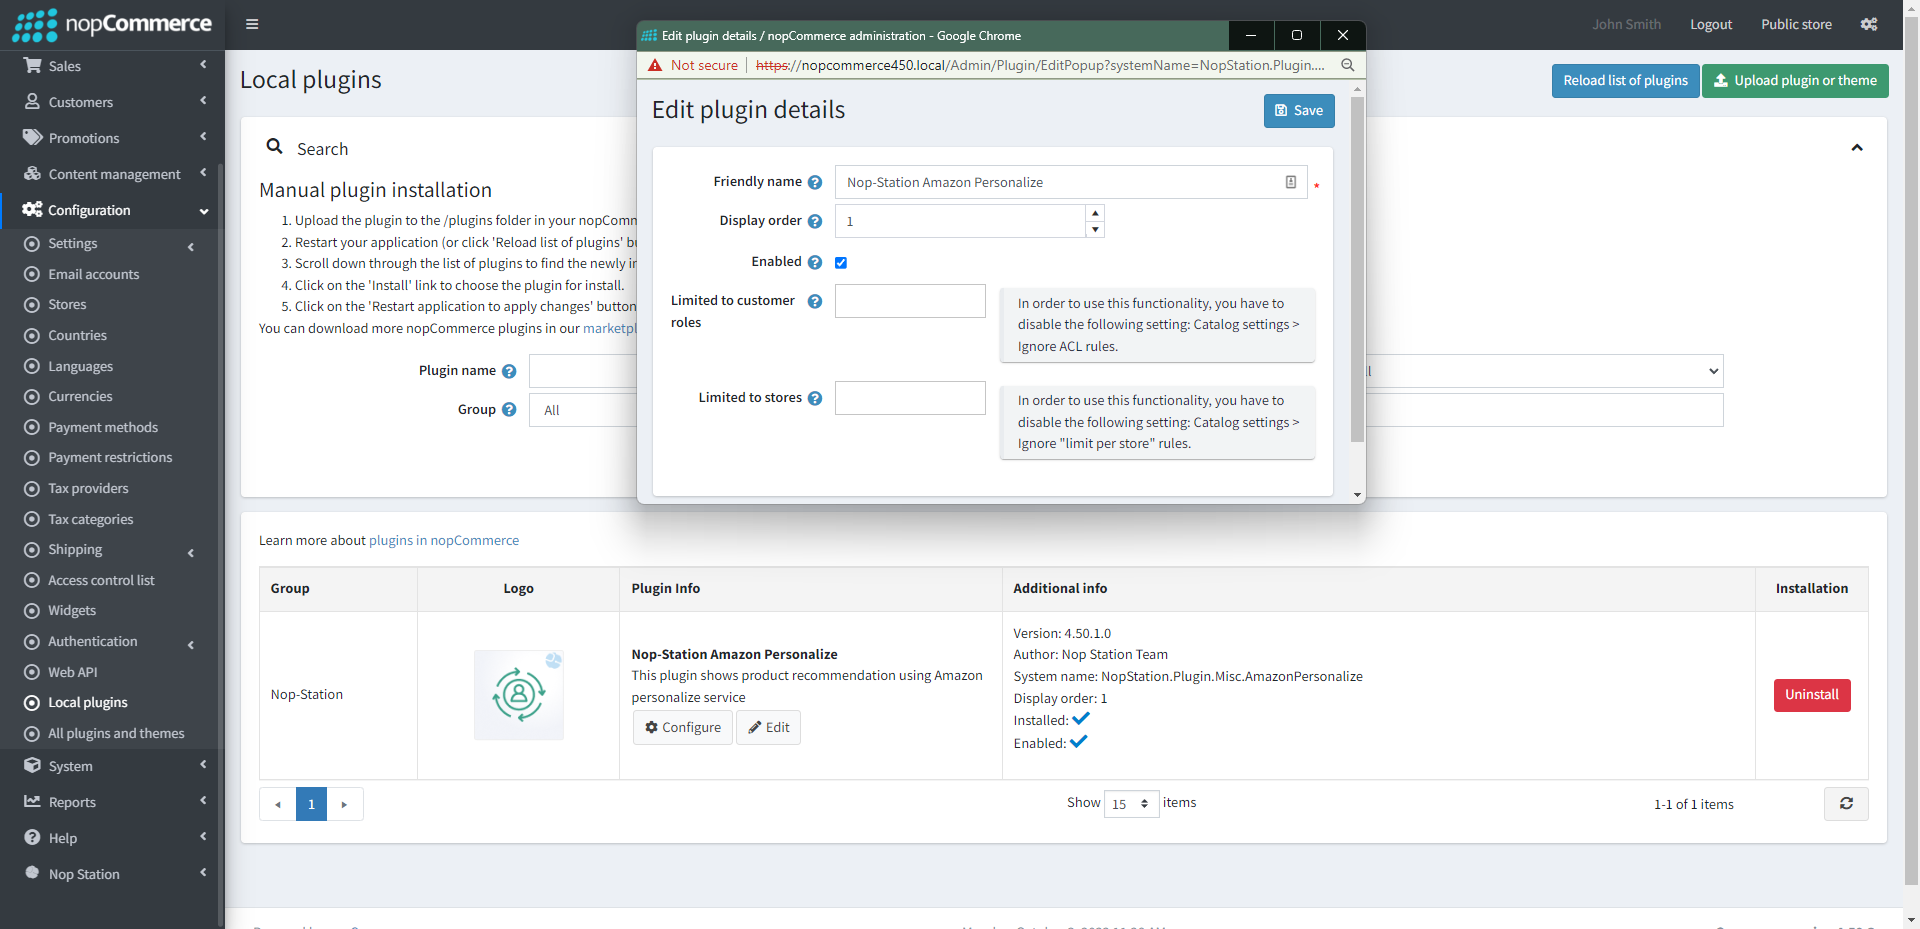Expand the Customers sidebar arrow
This screenshot has height=929, width=1920.
[x=203, y=101]
